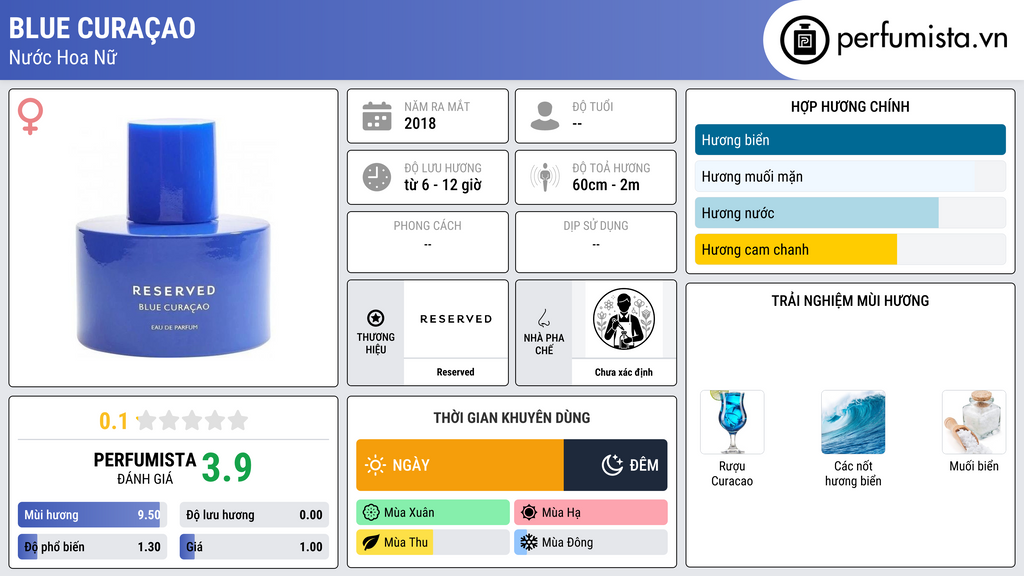Click the Perfumista đánh giá label
The height and width of the screenshot is (576, 1024).
pyautogui.click(x=145, y=468)
